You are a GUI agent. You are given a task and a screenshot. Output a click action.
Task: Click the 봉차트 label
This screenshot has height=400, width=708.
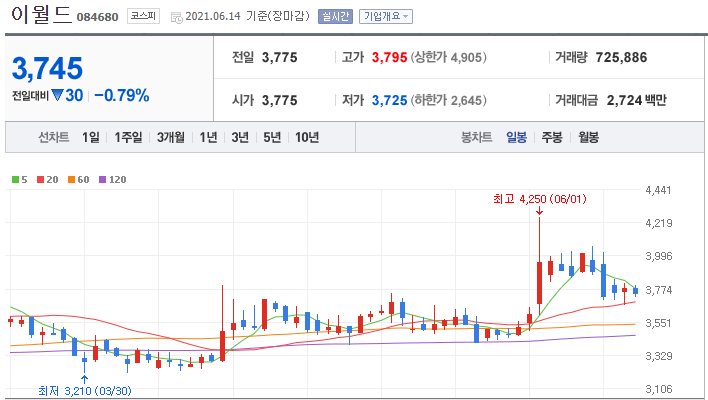[x=476, y=137]
